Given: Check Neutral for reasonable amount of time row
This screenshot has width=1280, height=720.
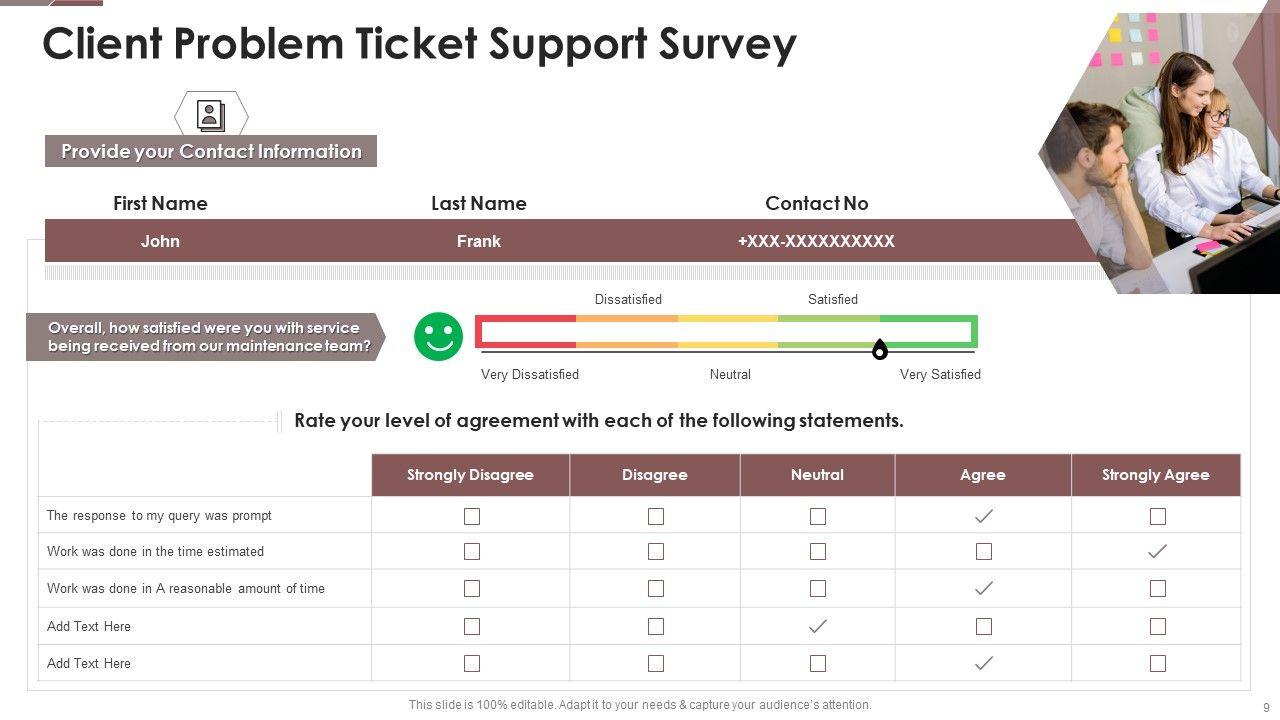Looking at the screenshot, I should click(818, 588).
